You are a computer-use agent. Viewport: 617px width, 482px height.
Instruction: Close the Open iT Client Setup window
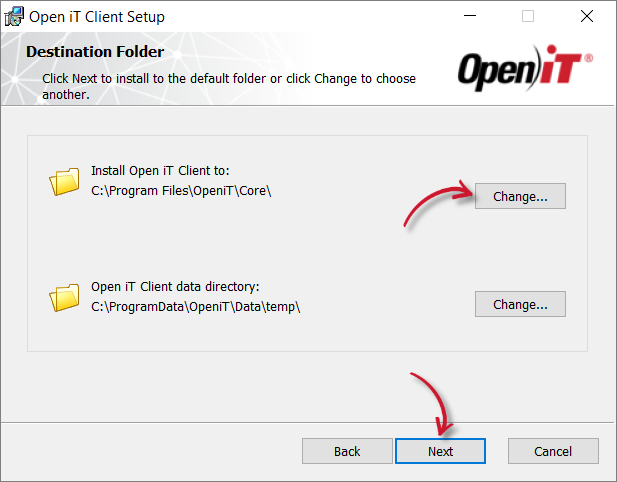click(587, 17)
